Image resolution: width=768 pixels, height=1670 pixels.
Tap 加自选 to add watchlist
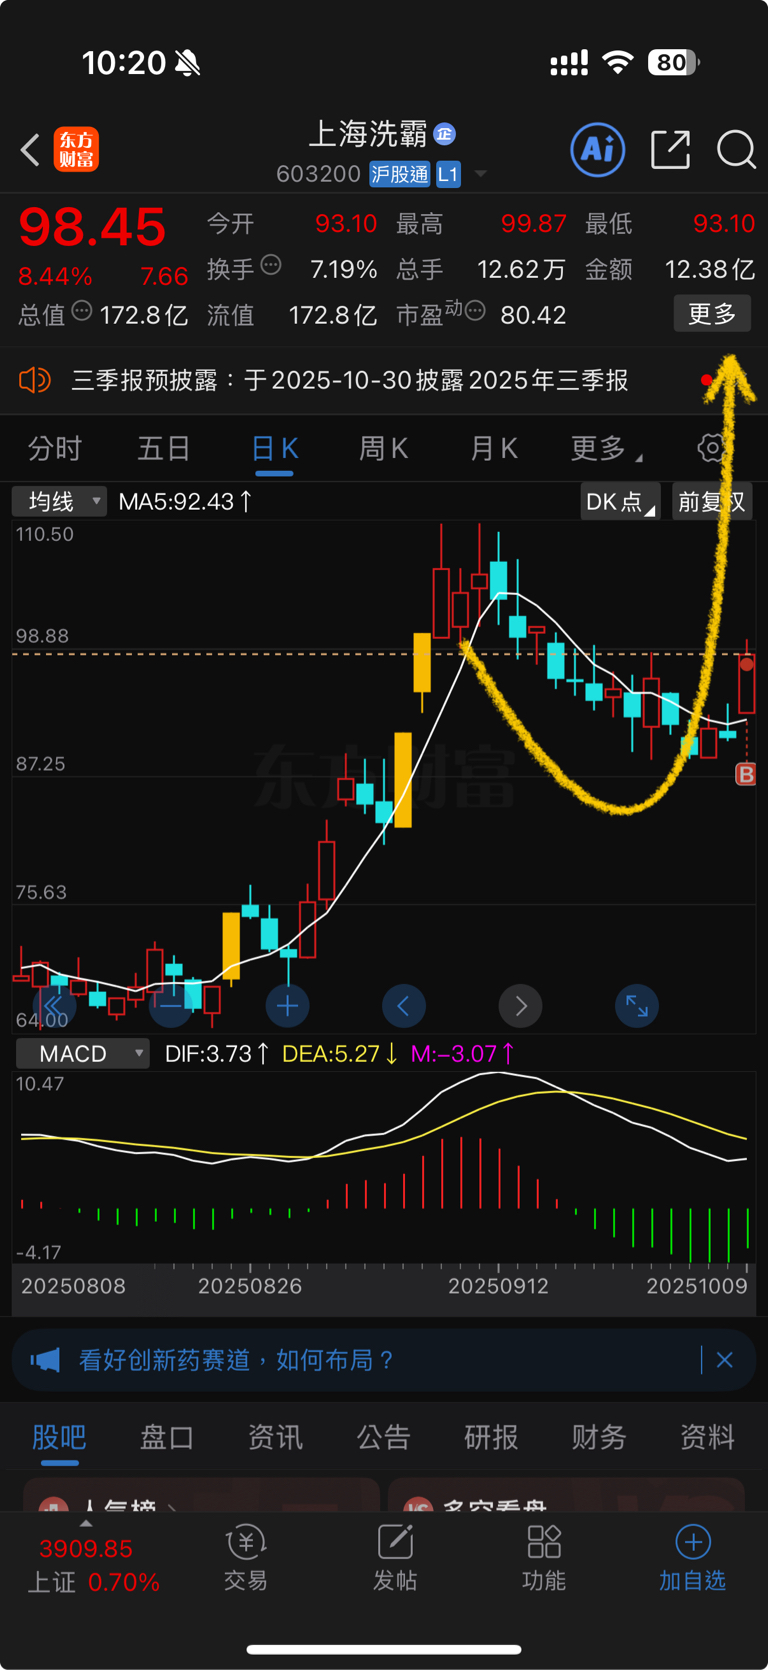click(692, 1558)
